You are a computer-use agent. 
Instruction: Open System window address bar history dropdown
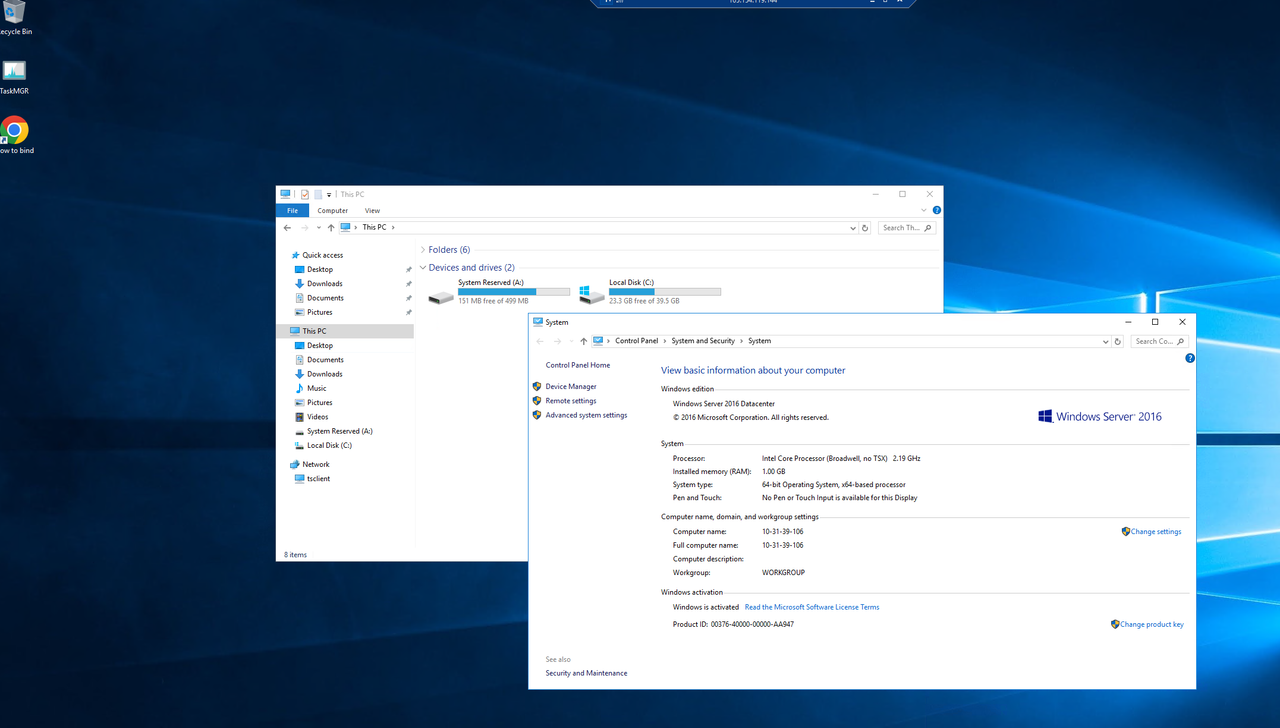click(1105, 341)
